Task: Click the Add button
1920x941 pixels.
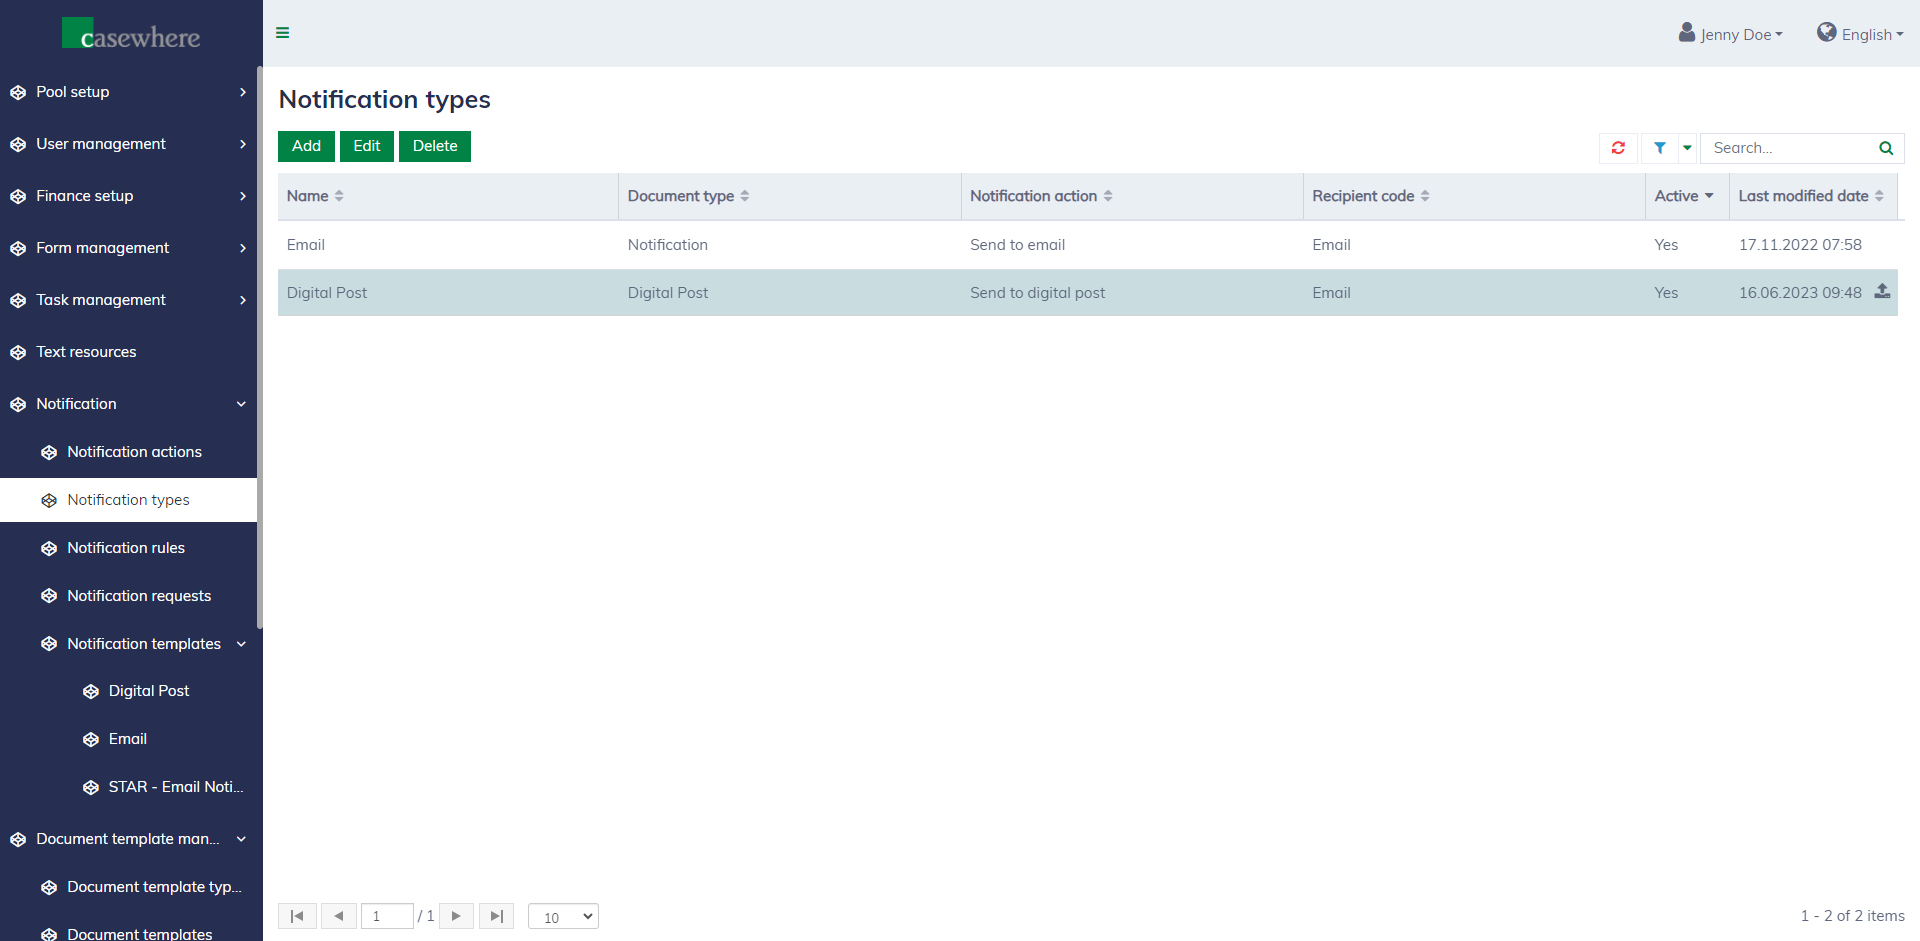Action: pyautogui.click(x=306, y=146)
